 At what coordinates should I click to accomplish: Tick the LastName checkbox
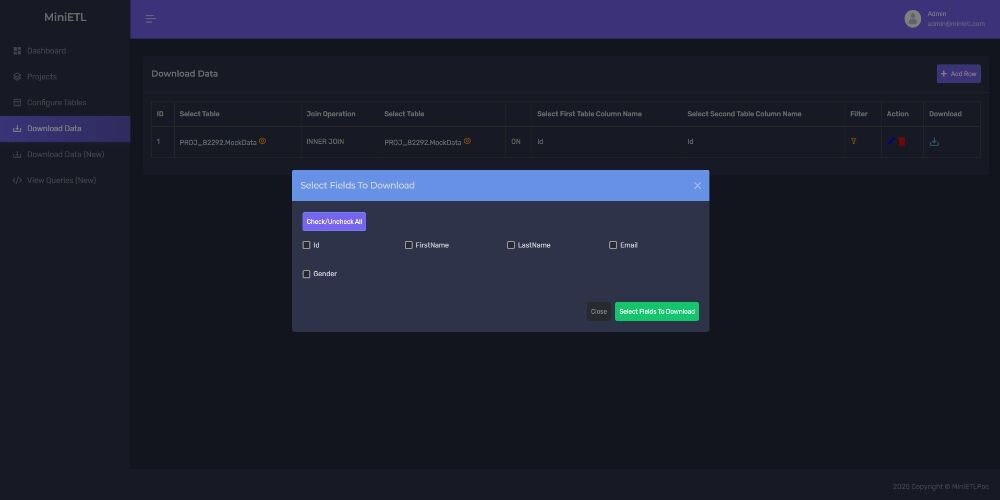pyautogui.click(x=511, y=245)
